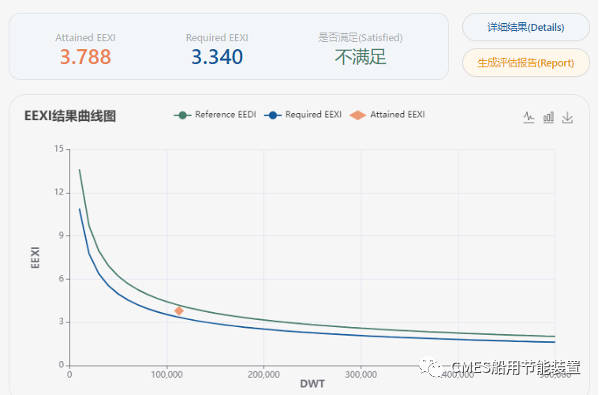Click the DWT x-axis title
Image resolution: width=600 pixels, height=395 pixels.
[x=312, y=384]
